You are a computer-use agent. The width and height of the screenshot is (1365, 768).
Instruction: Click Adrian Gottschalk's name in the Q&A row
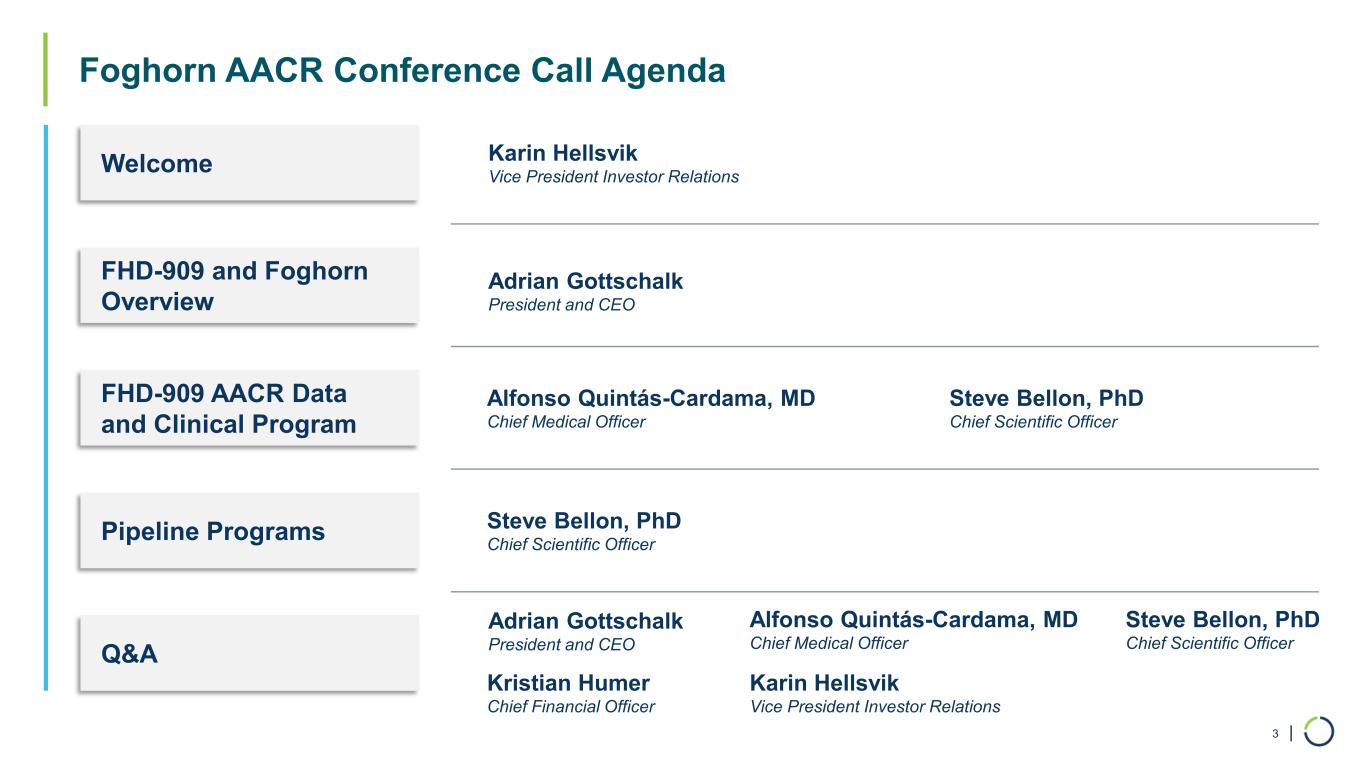pos(585,621)
